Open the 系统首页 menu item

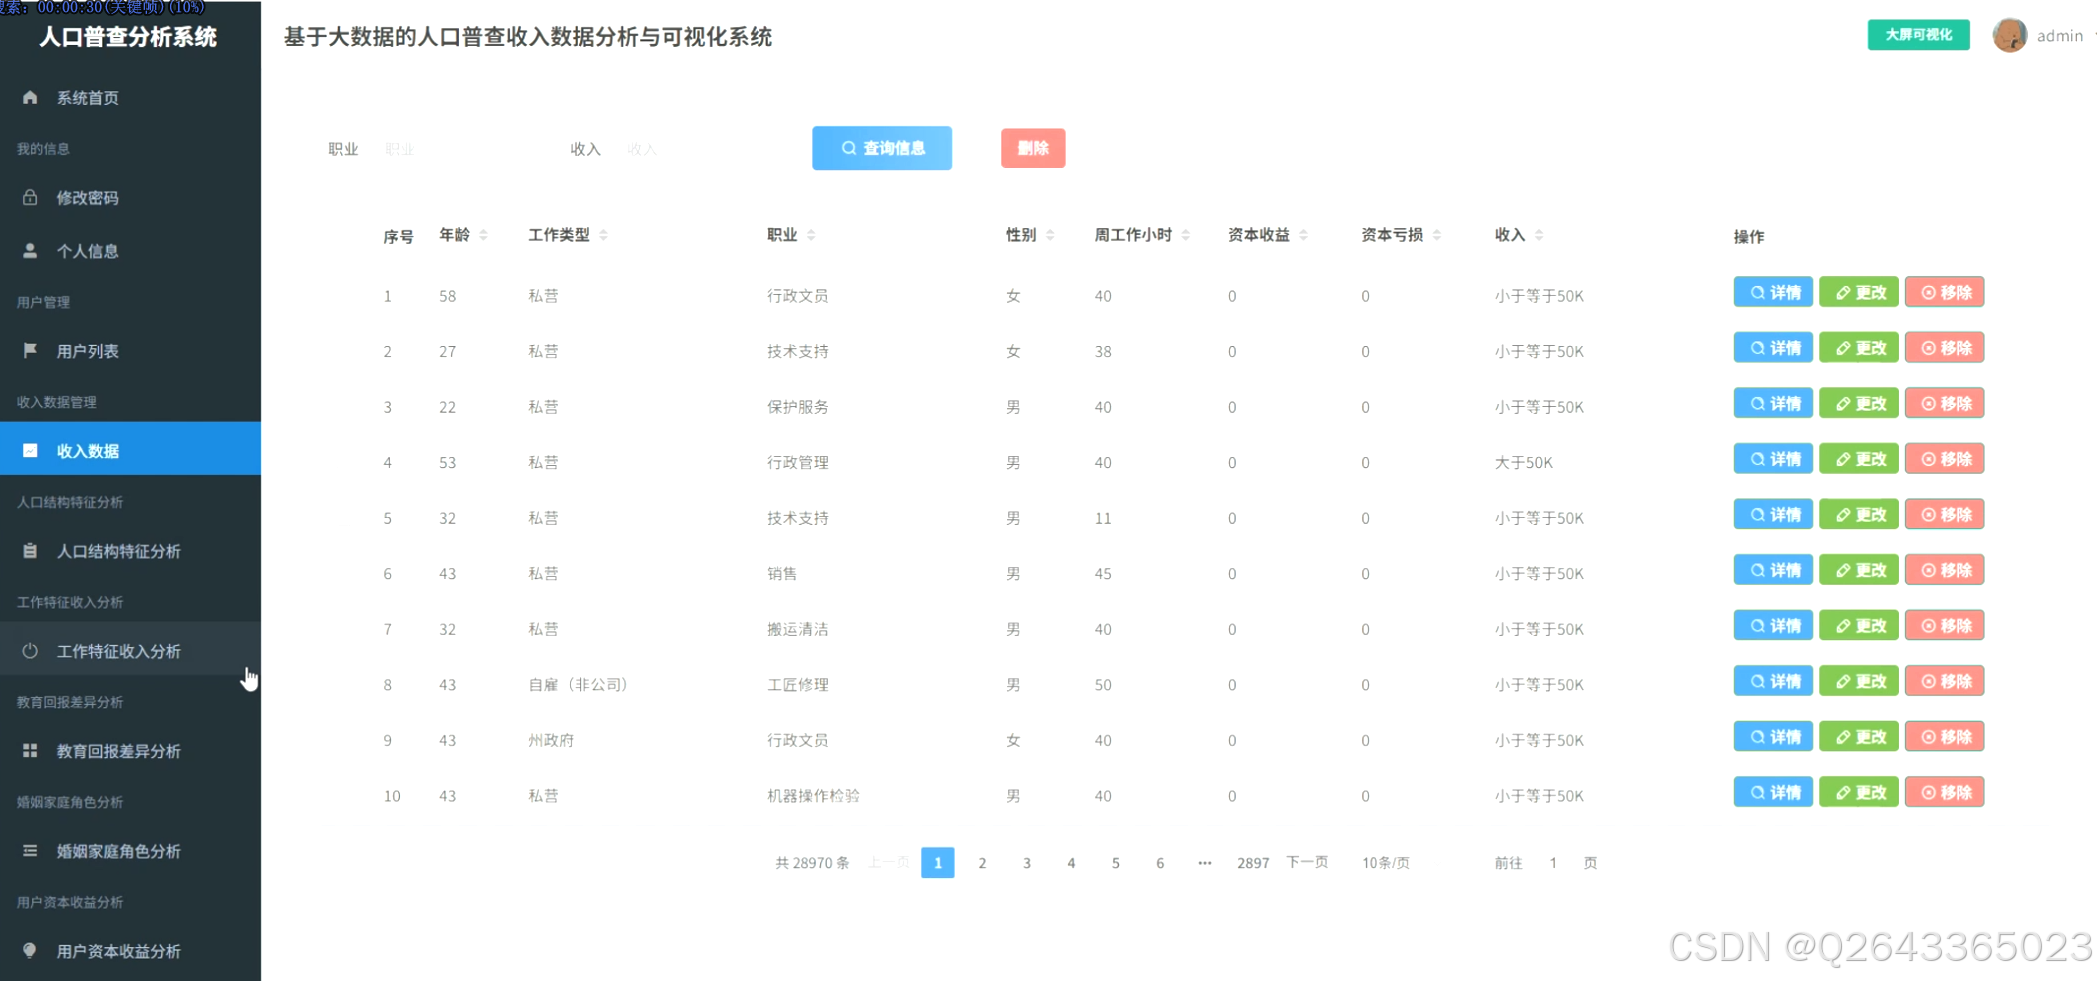(130, 97)
